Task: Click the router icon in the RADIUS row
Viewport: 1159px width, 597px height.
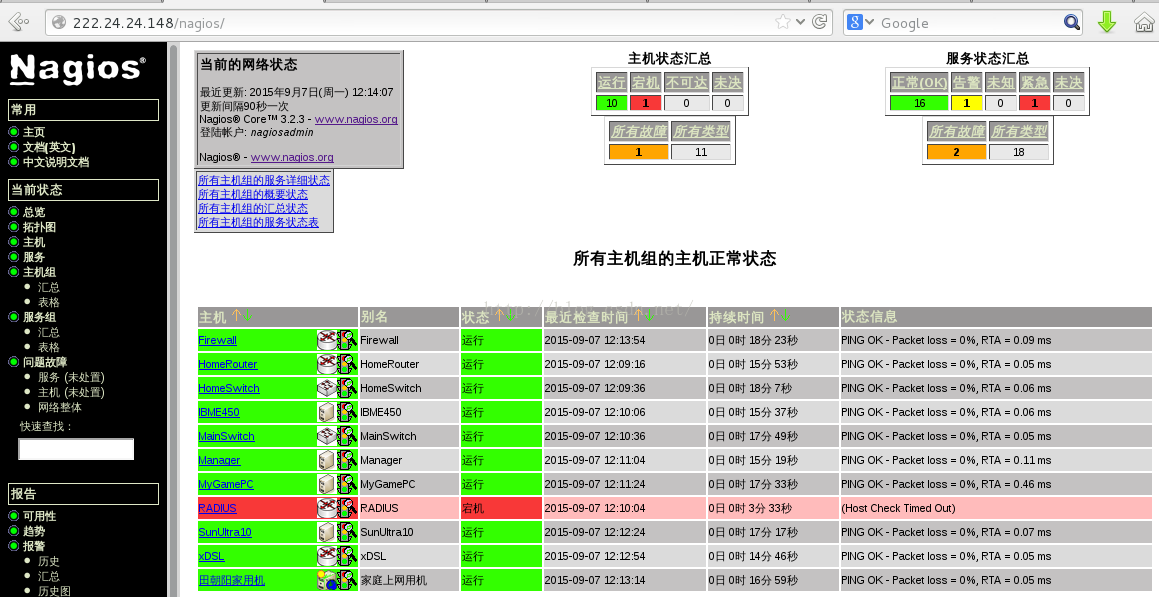Action: 327,508
